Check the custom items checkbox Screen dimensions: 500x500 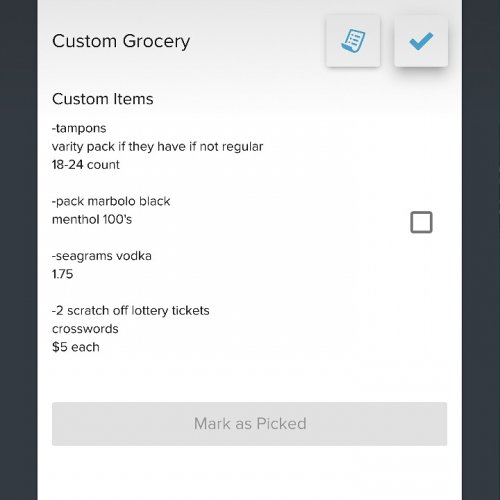(421, 222)
